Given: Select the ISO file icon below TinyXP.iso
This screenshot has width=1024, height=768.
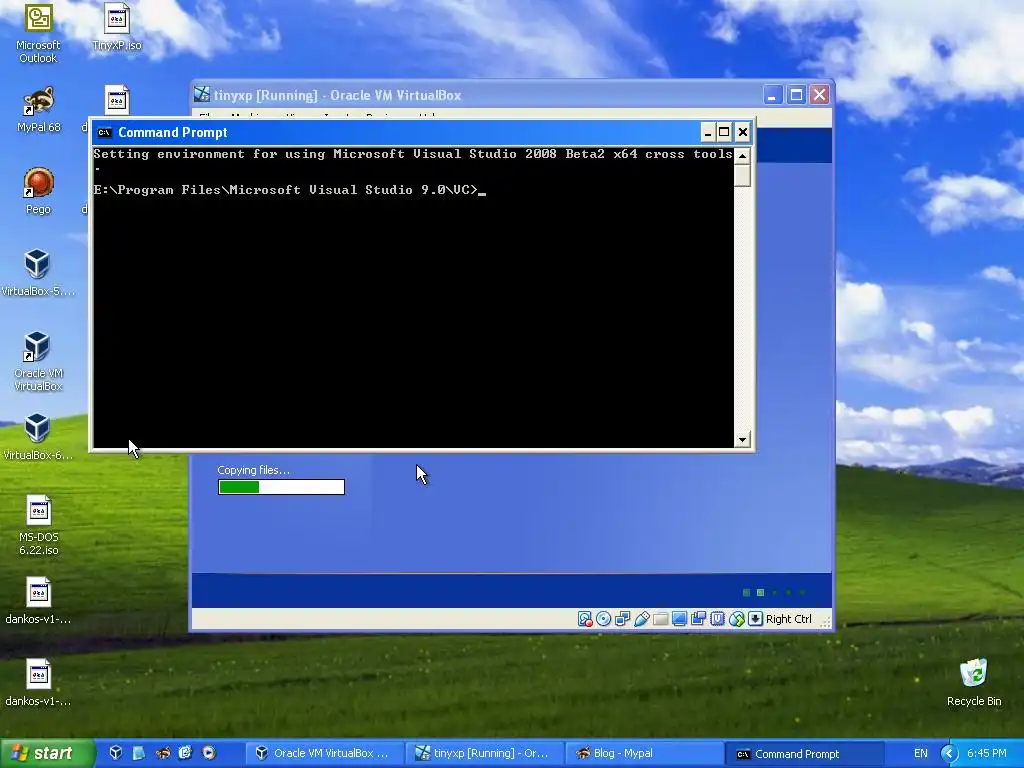Looking at the screenshot, I should [117, 101].
